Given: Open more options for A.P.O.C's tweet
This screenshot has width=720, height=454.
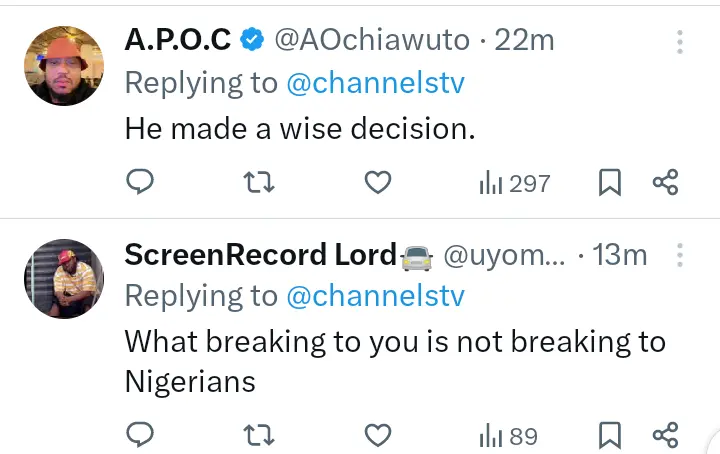Looking at the screenshot, I should tap(680, 42).
